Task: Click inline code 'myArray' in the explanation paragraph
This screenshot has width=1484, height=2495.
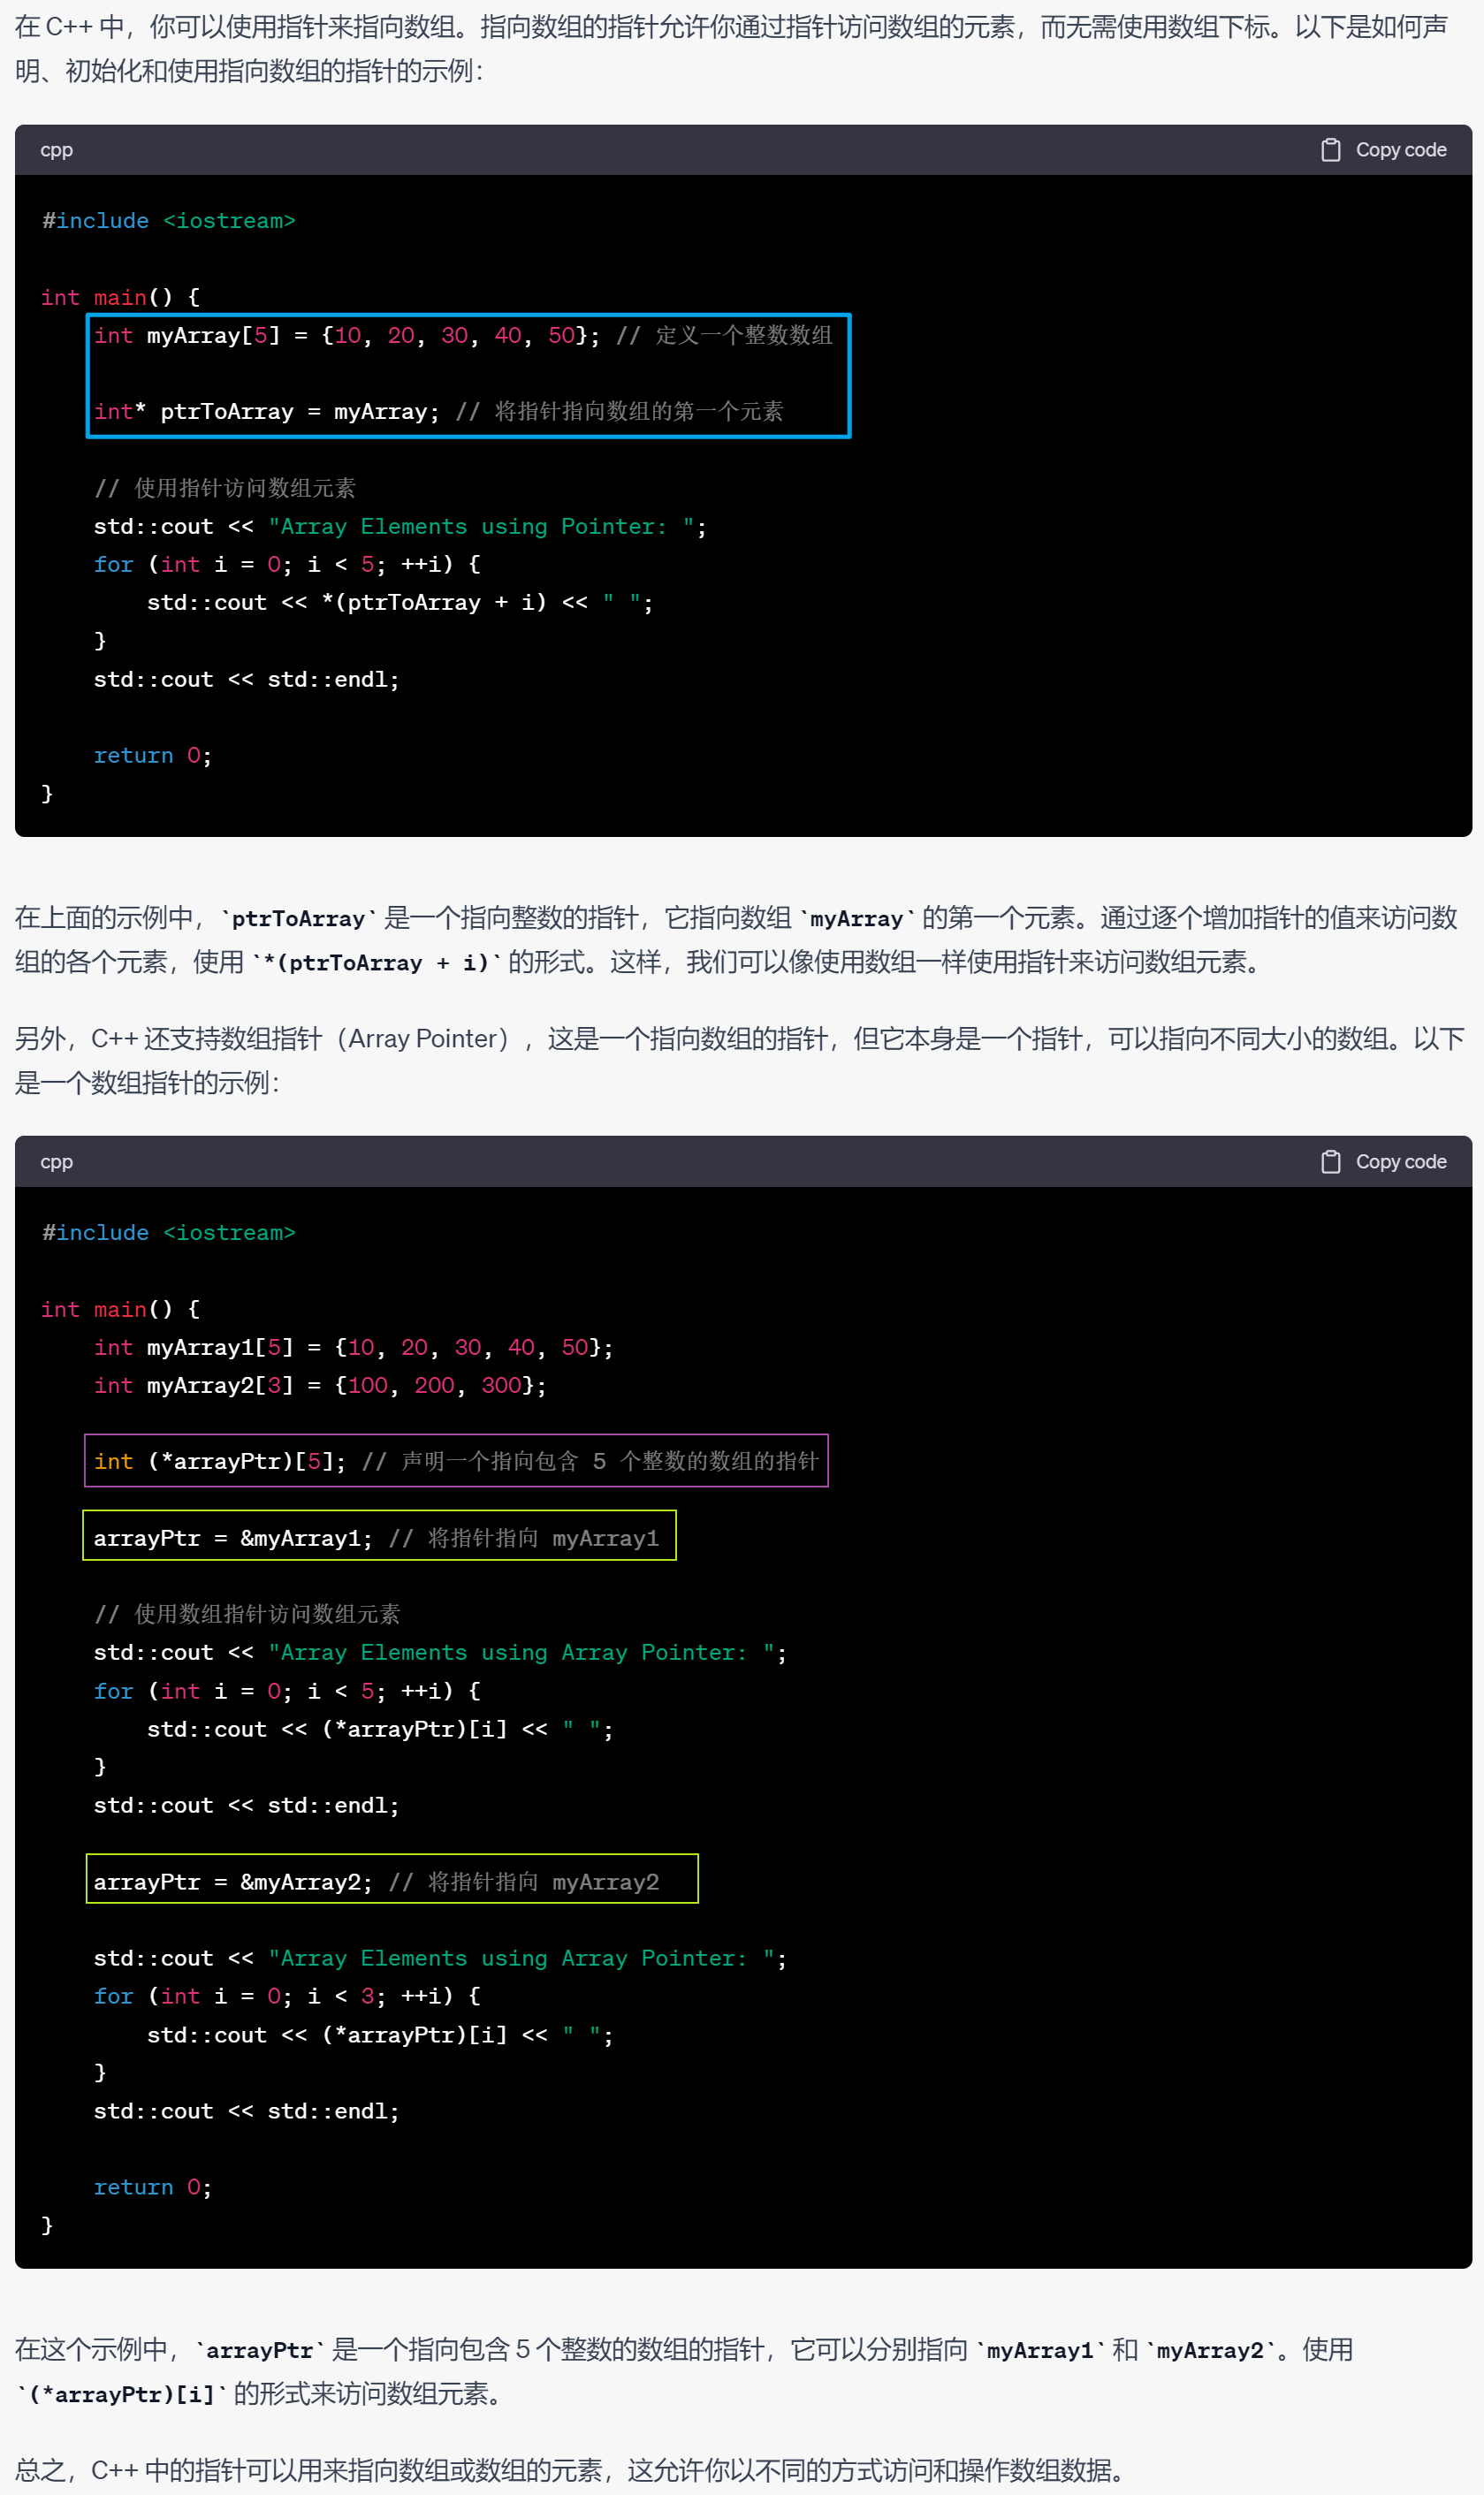Action: pyautogui.click(x=857, y=919)
